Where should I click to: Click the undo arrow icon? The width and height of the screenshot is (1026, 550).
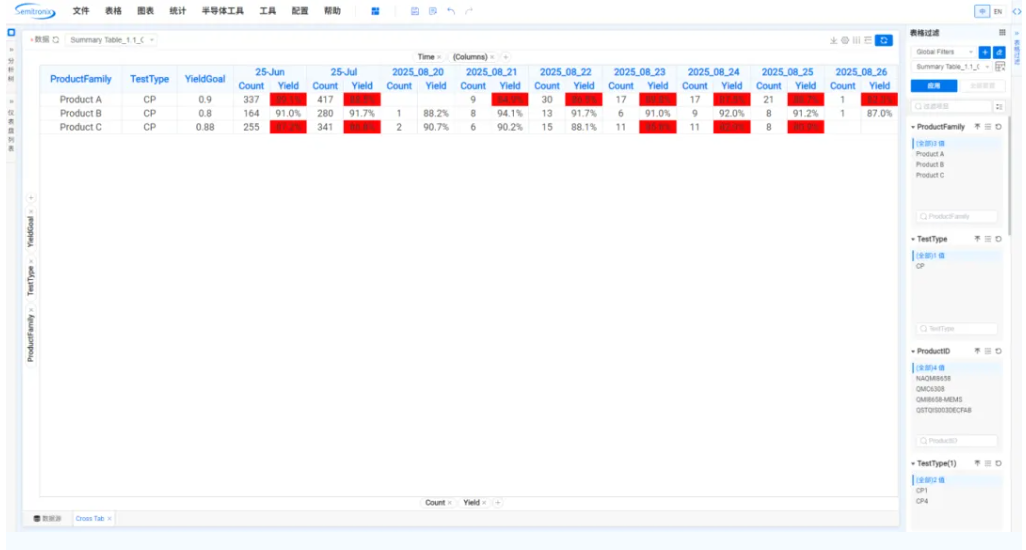451,11
